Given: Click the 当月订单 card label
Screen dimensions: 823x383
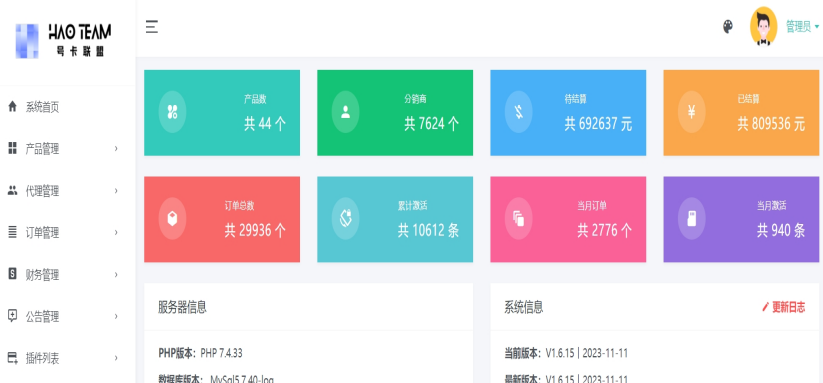Looking at the screenshot, I should pyautogui.click(x=592, y=206).
